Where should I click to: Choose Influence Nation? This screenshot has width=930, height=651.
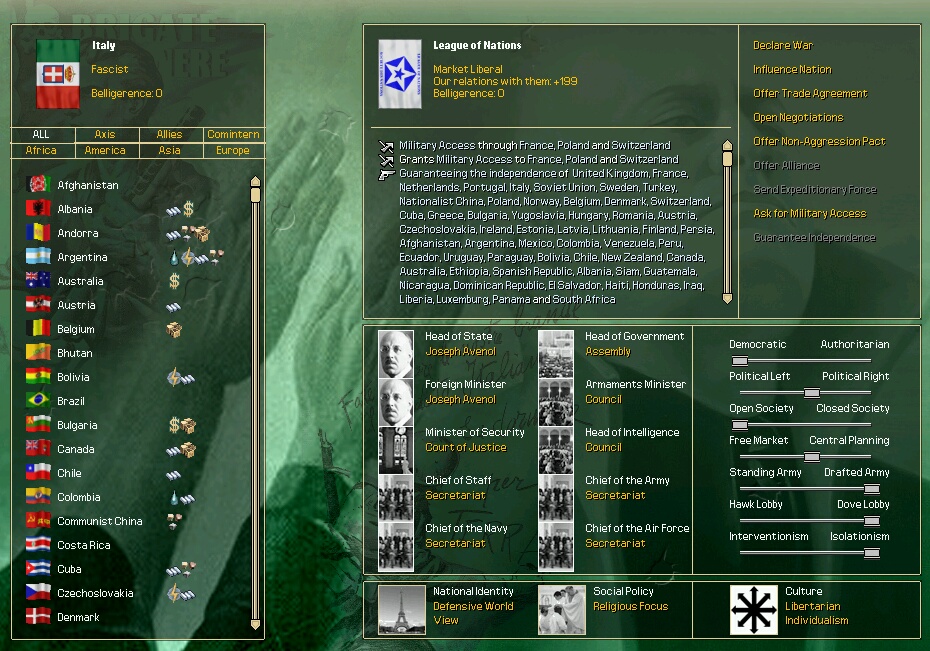click(x=792, y=69)
